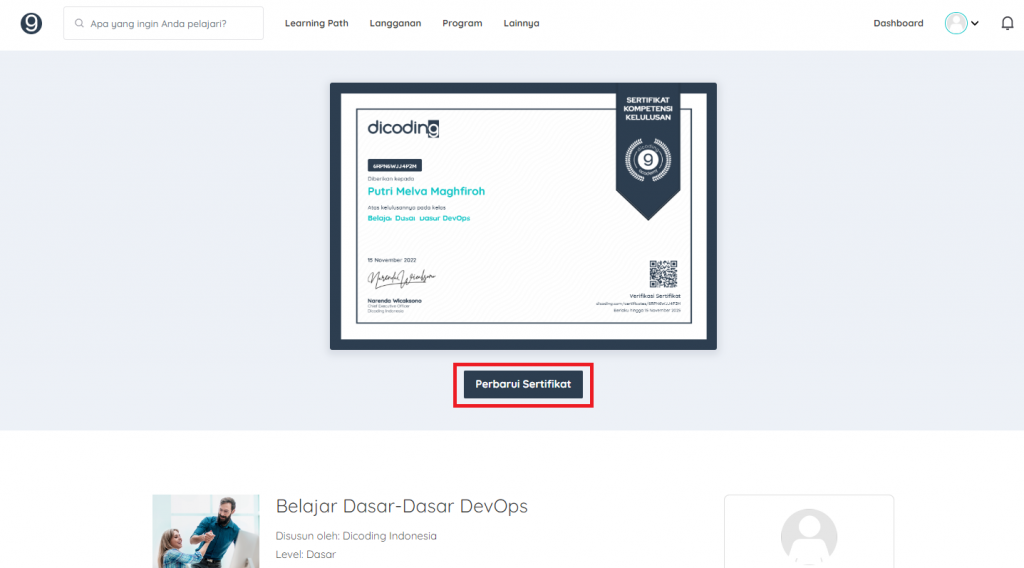Click the Dicoding logo in the navbar

click(x=31, y=23)
